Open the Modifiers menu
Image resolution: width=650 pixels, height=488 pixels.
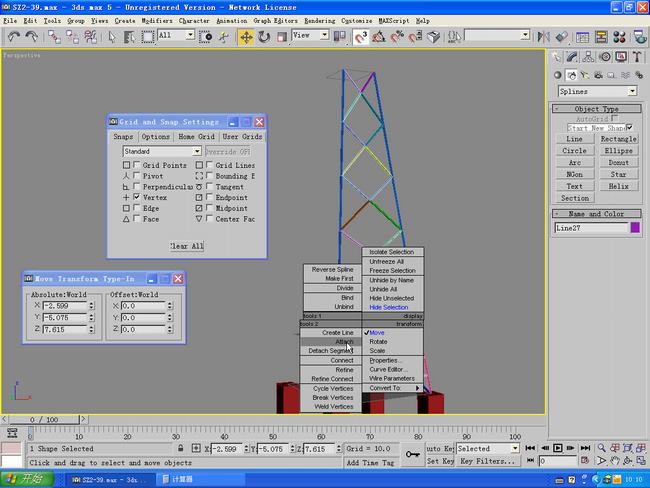point(157,20)
